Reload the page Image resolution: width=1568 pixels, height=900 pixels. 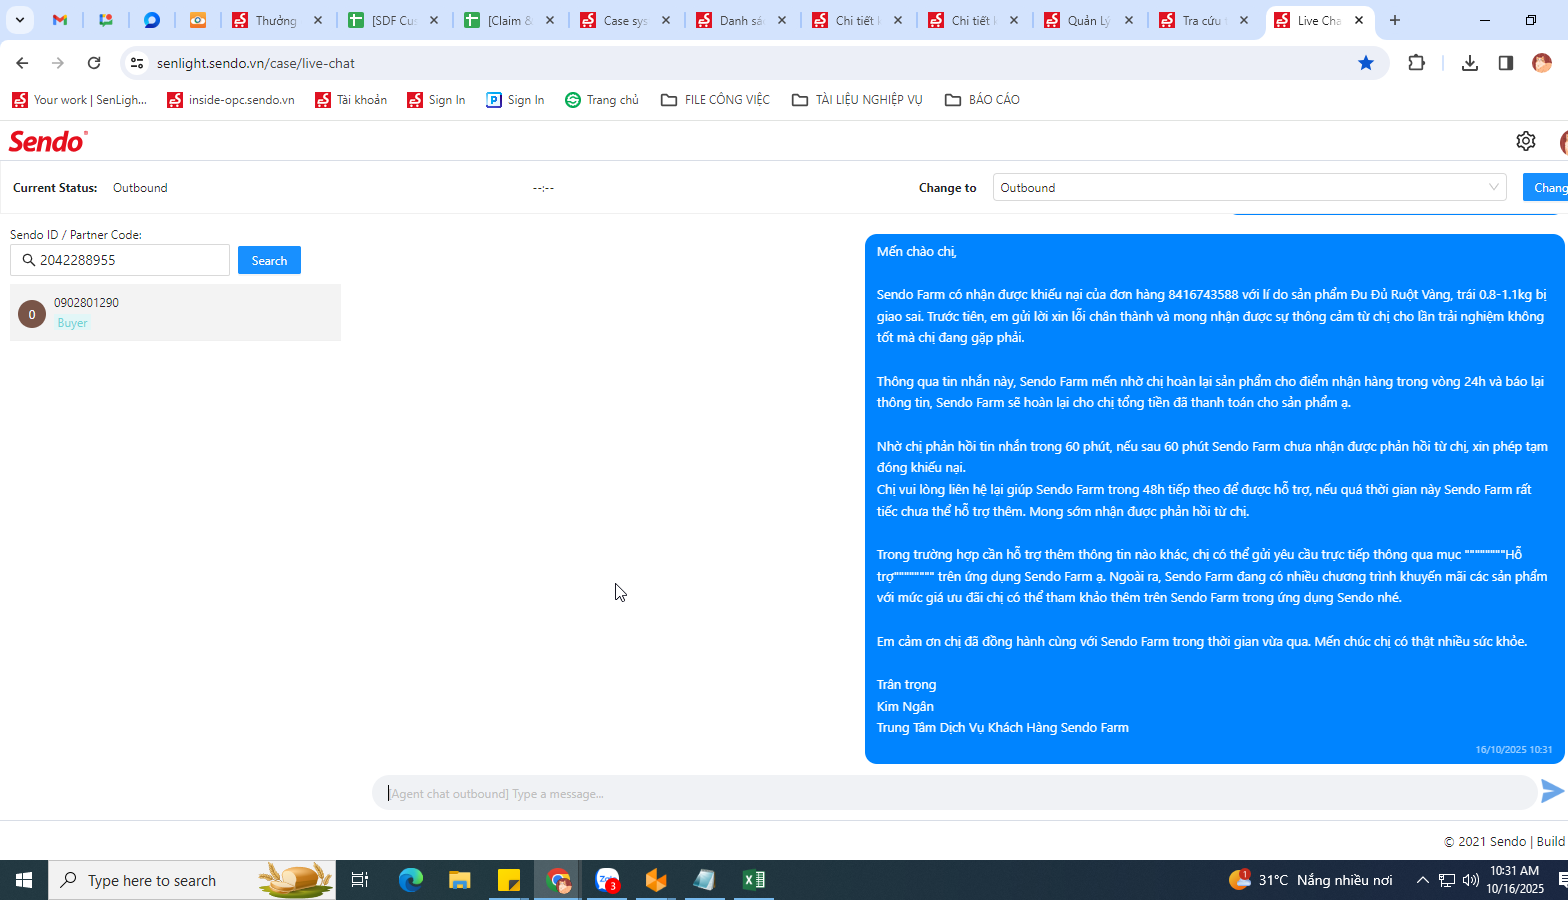(x=94, y=63)
